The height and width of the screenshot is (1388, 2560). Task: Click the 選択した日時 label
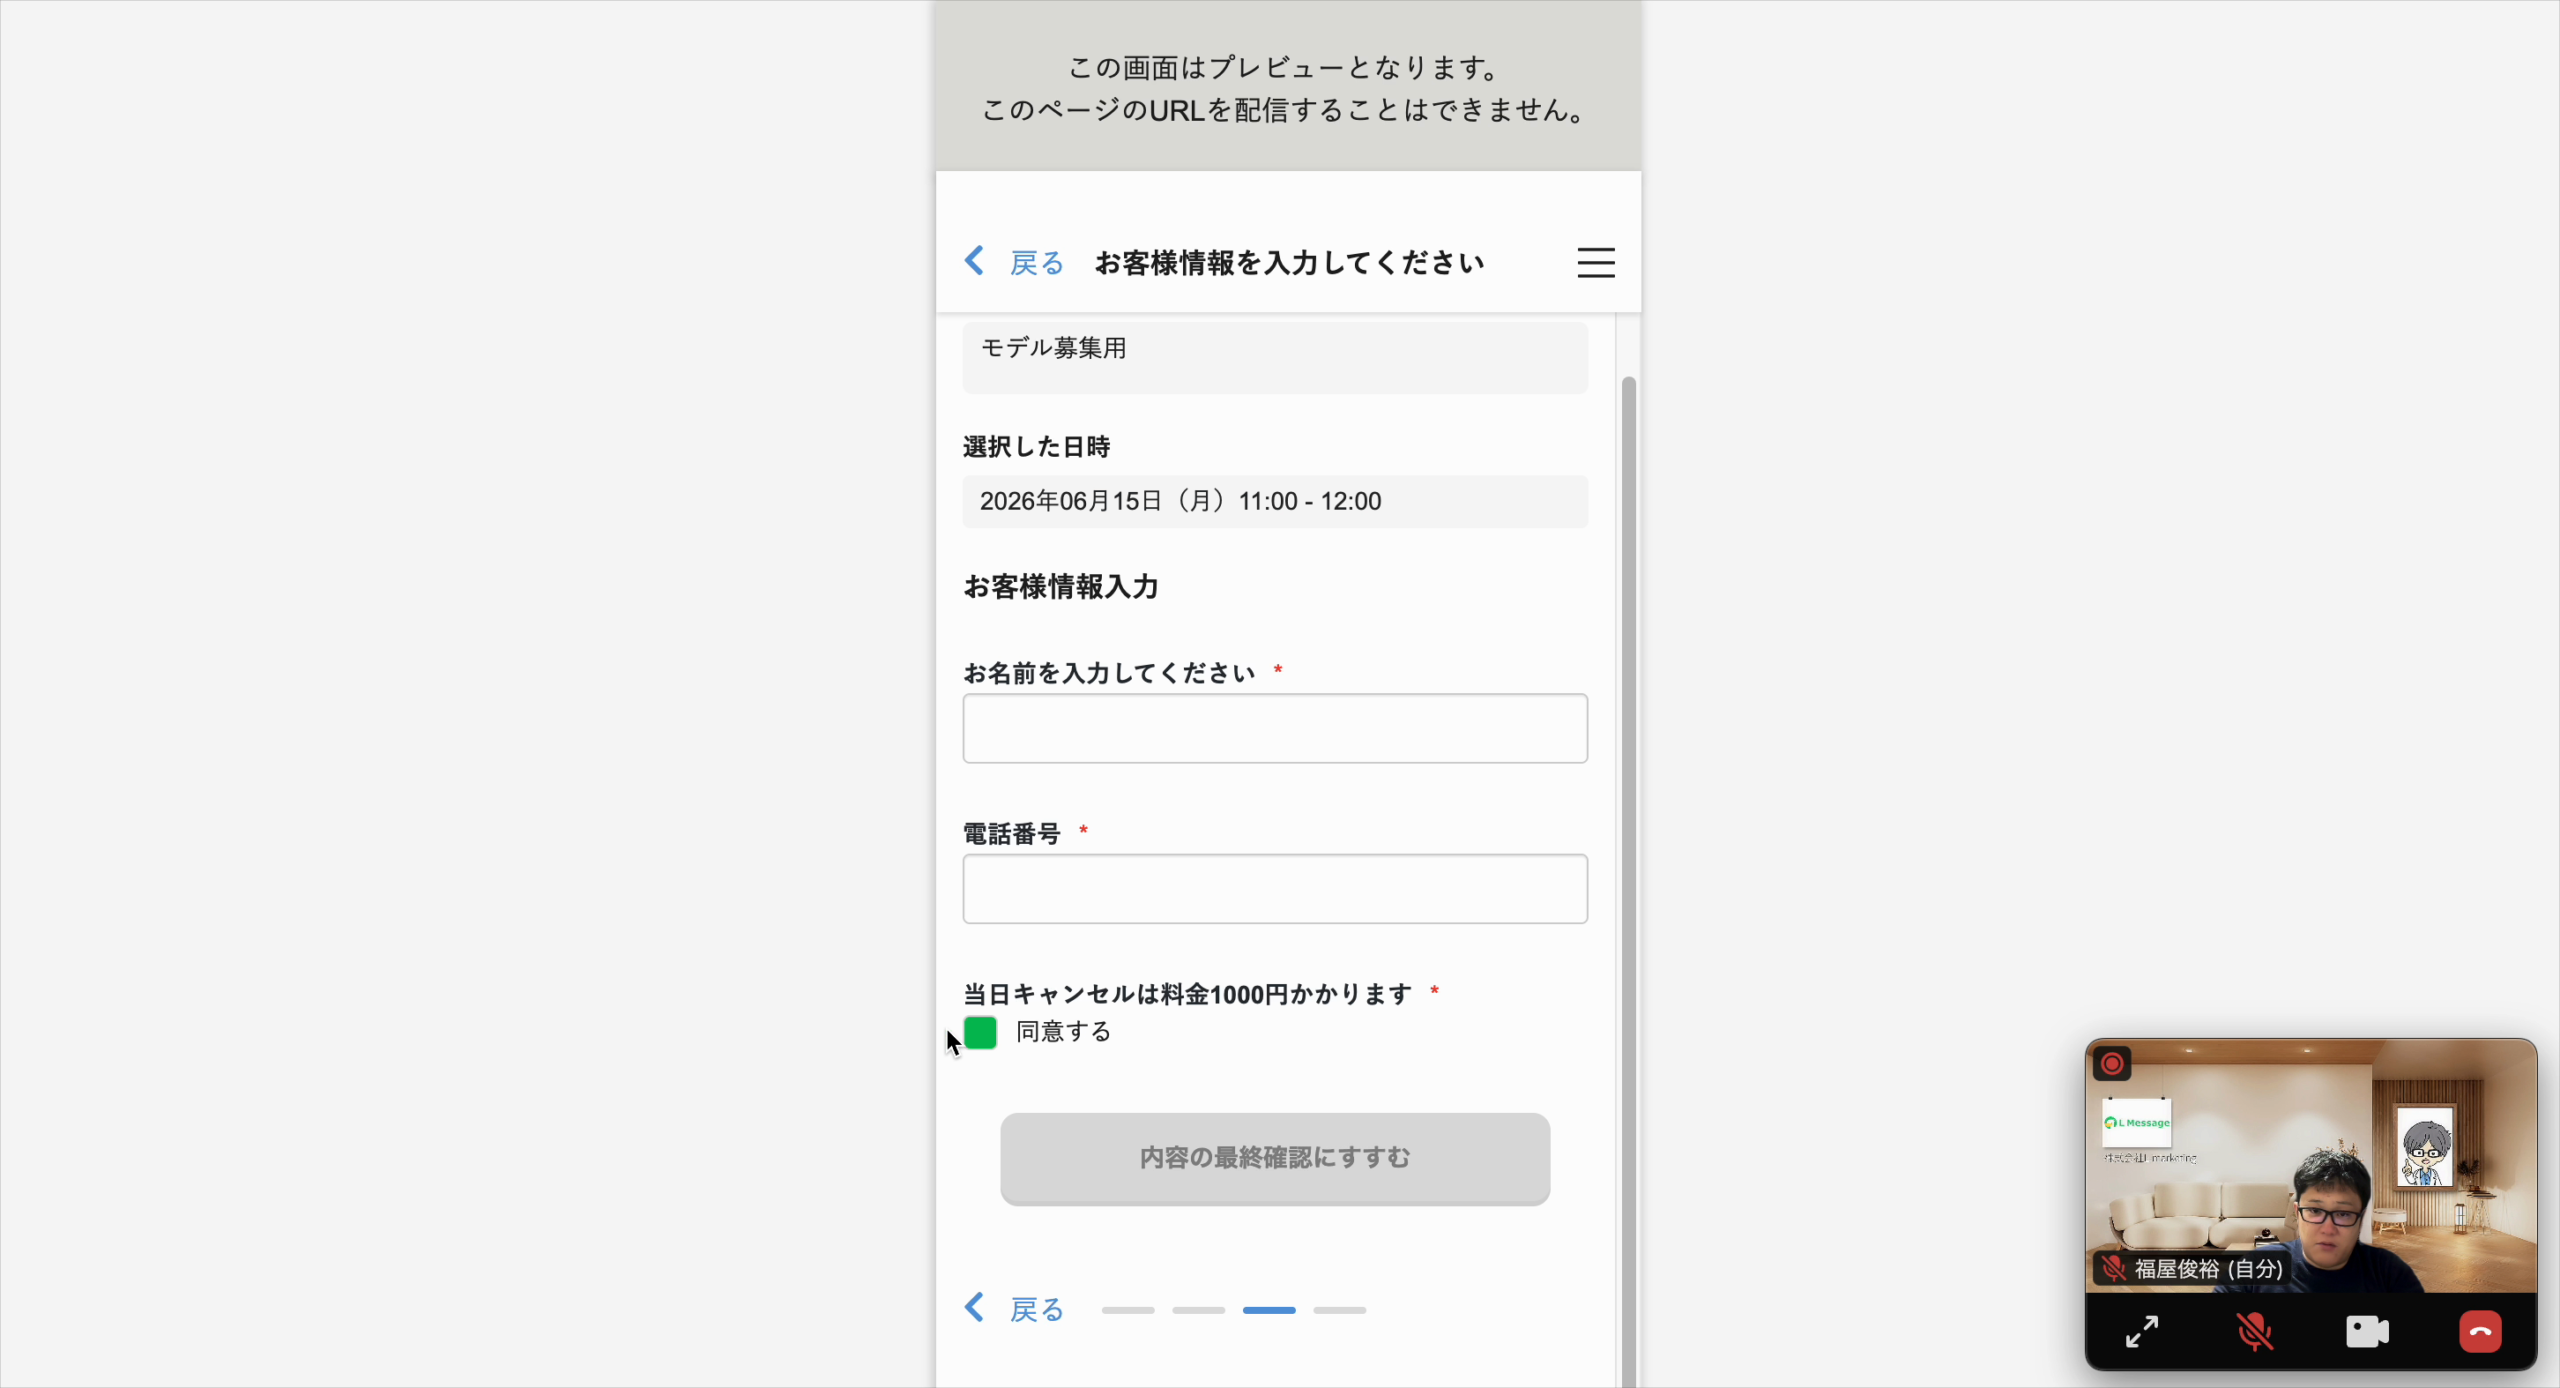point(1037,447)
